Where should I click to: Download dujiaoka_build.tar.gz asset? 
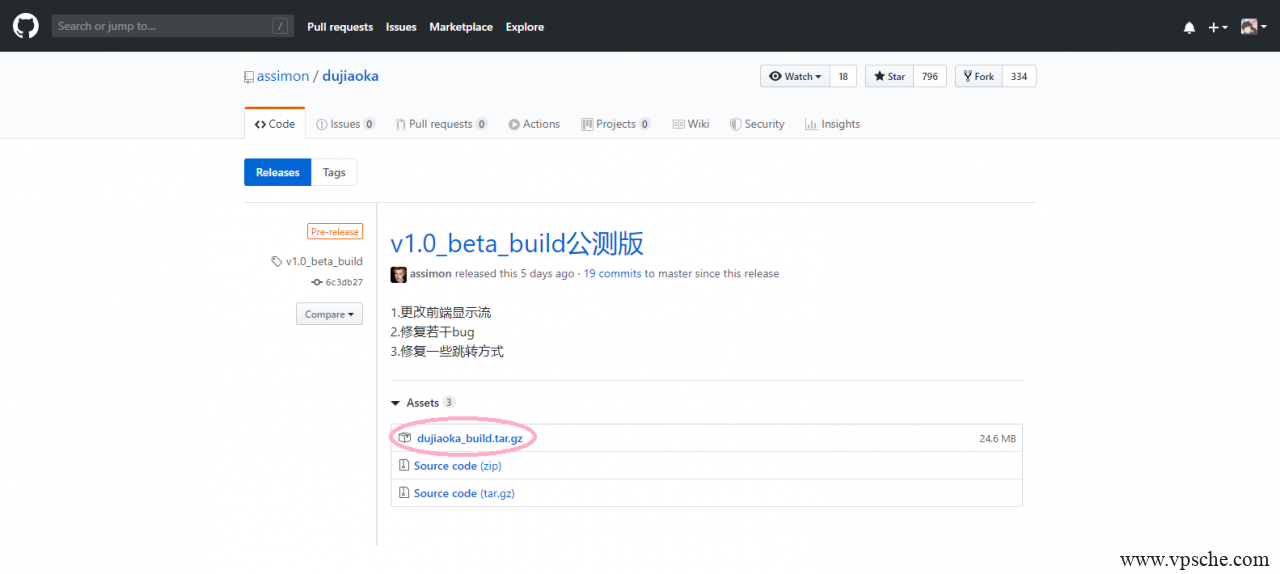(469, 438)
